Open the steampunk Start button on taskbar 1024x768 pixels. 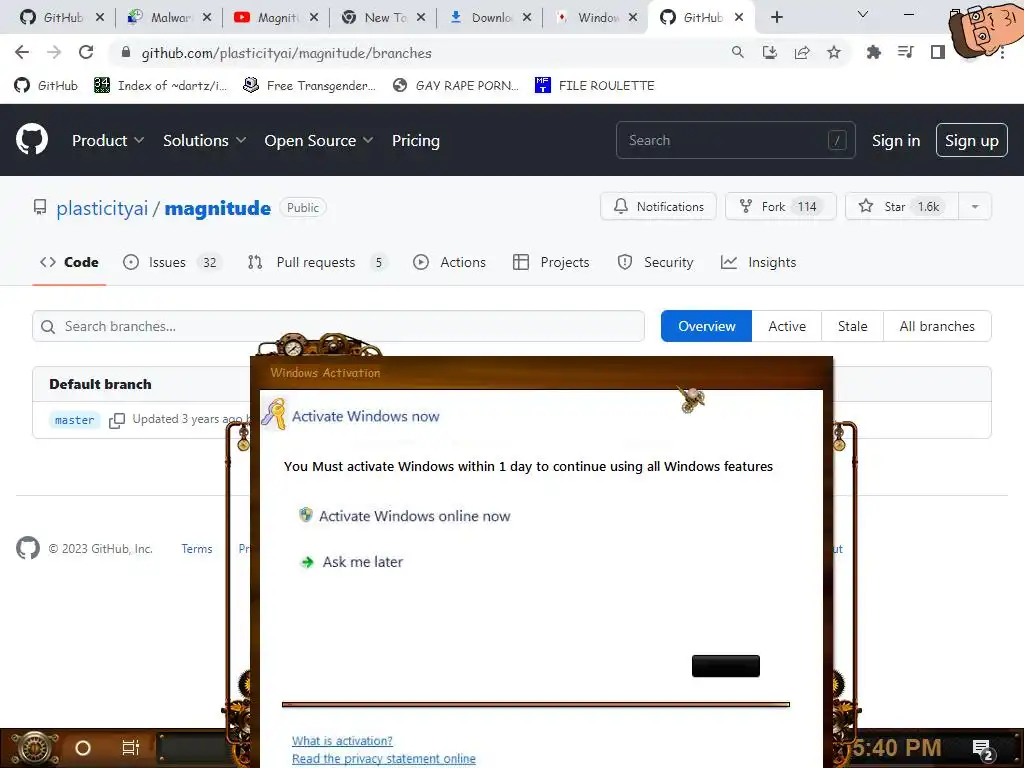point(34,748)
